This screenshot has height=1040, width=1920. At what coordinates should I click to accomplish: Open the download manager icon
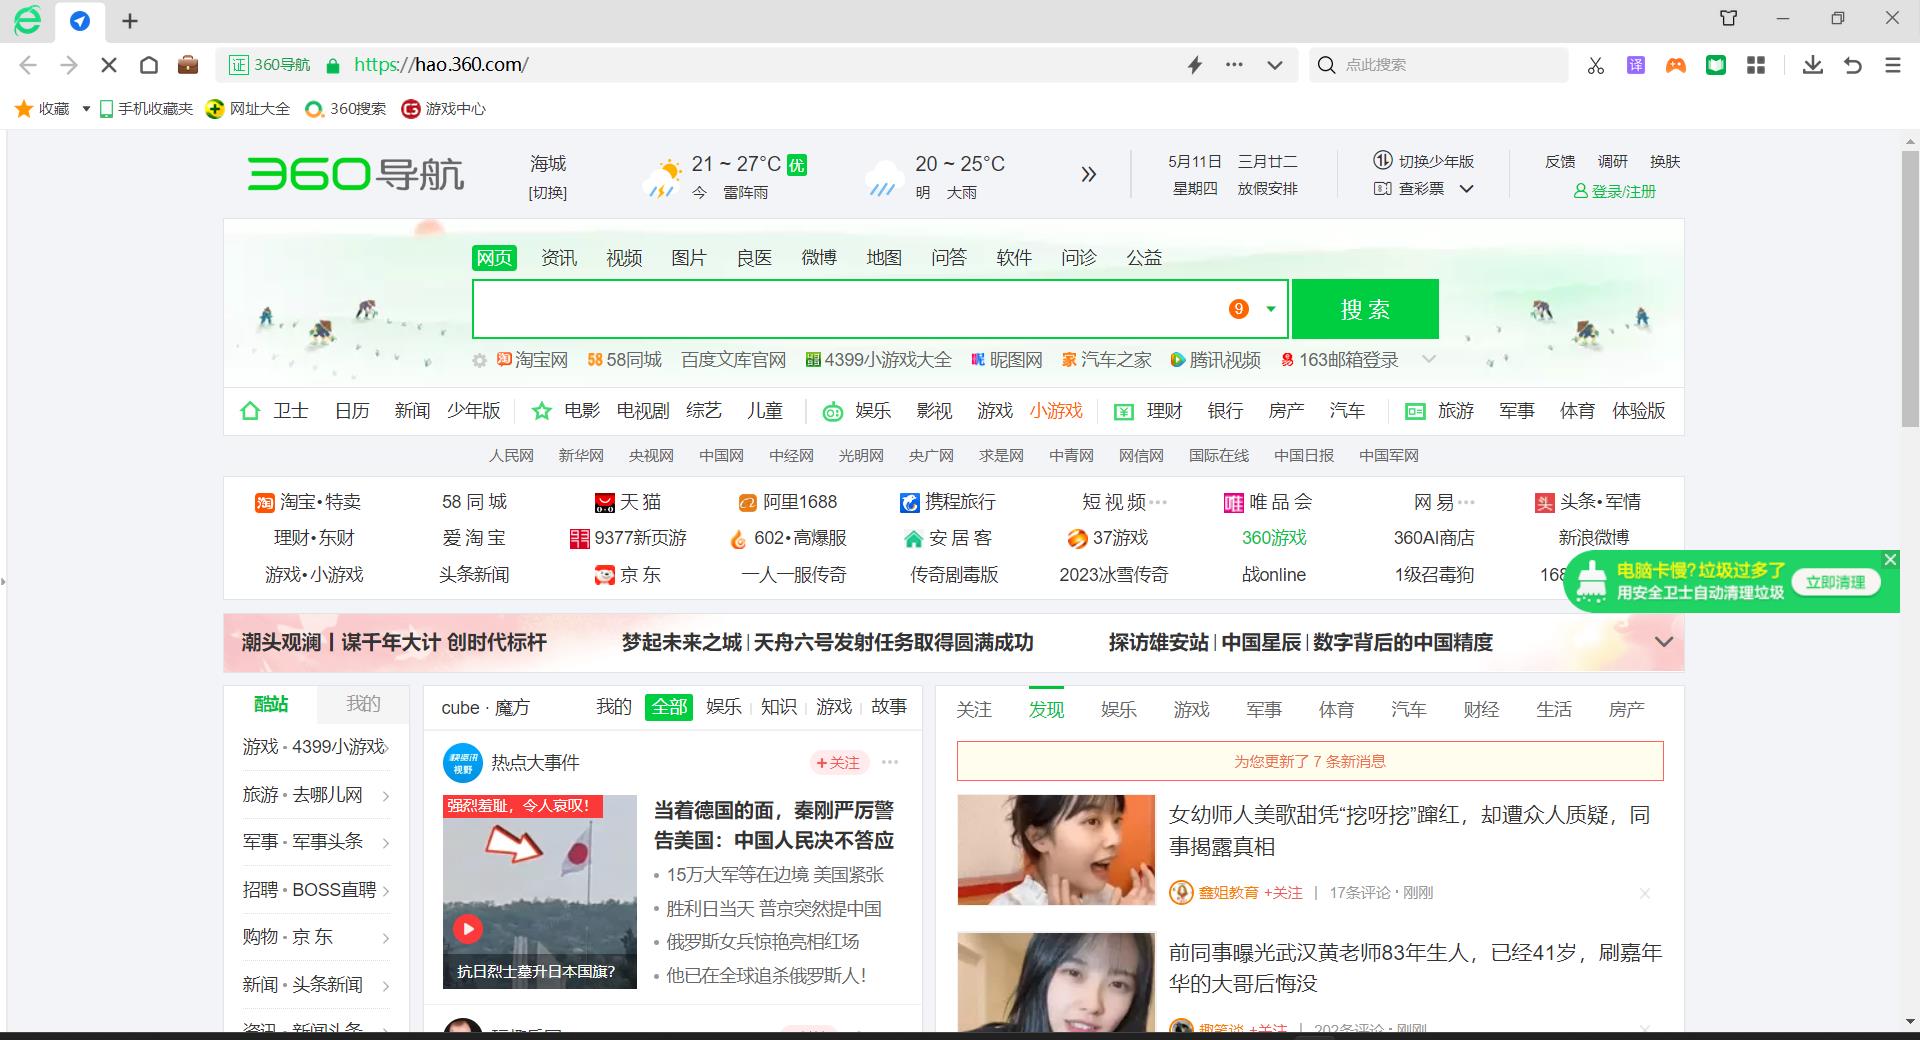pyautogui.click(x=1812, y=65)
